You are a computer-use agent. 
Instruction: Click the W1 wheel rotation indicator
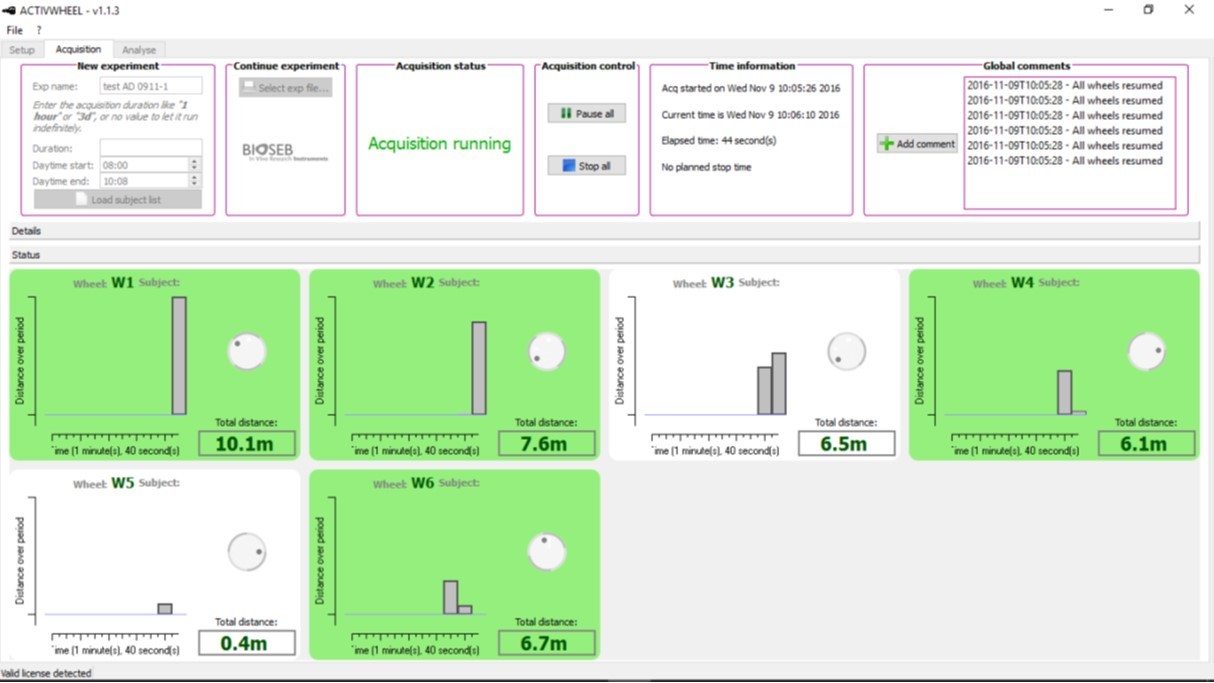247,352
